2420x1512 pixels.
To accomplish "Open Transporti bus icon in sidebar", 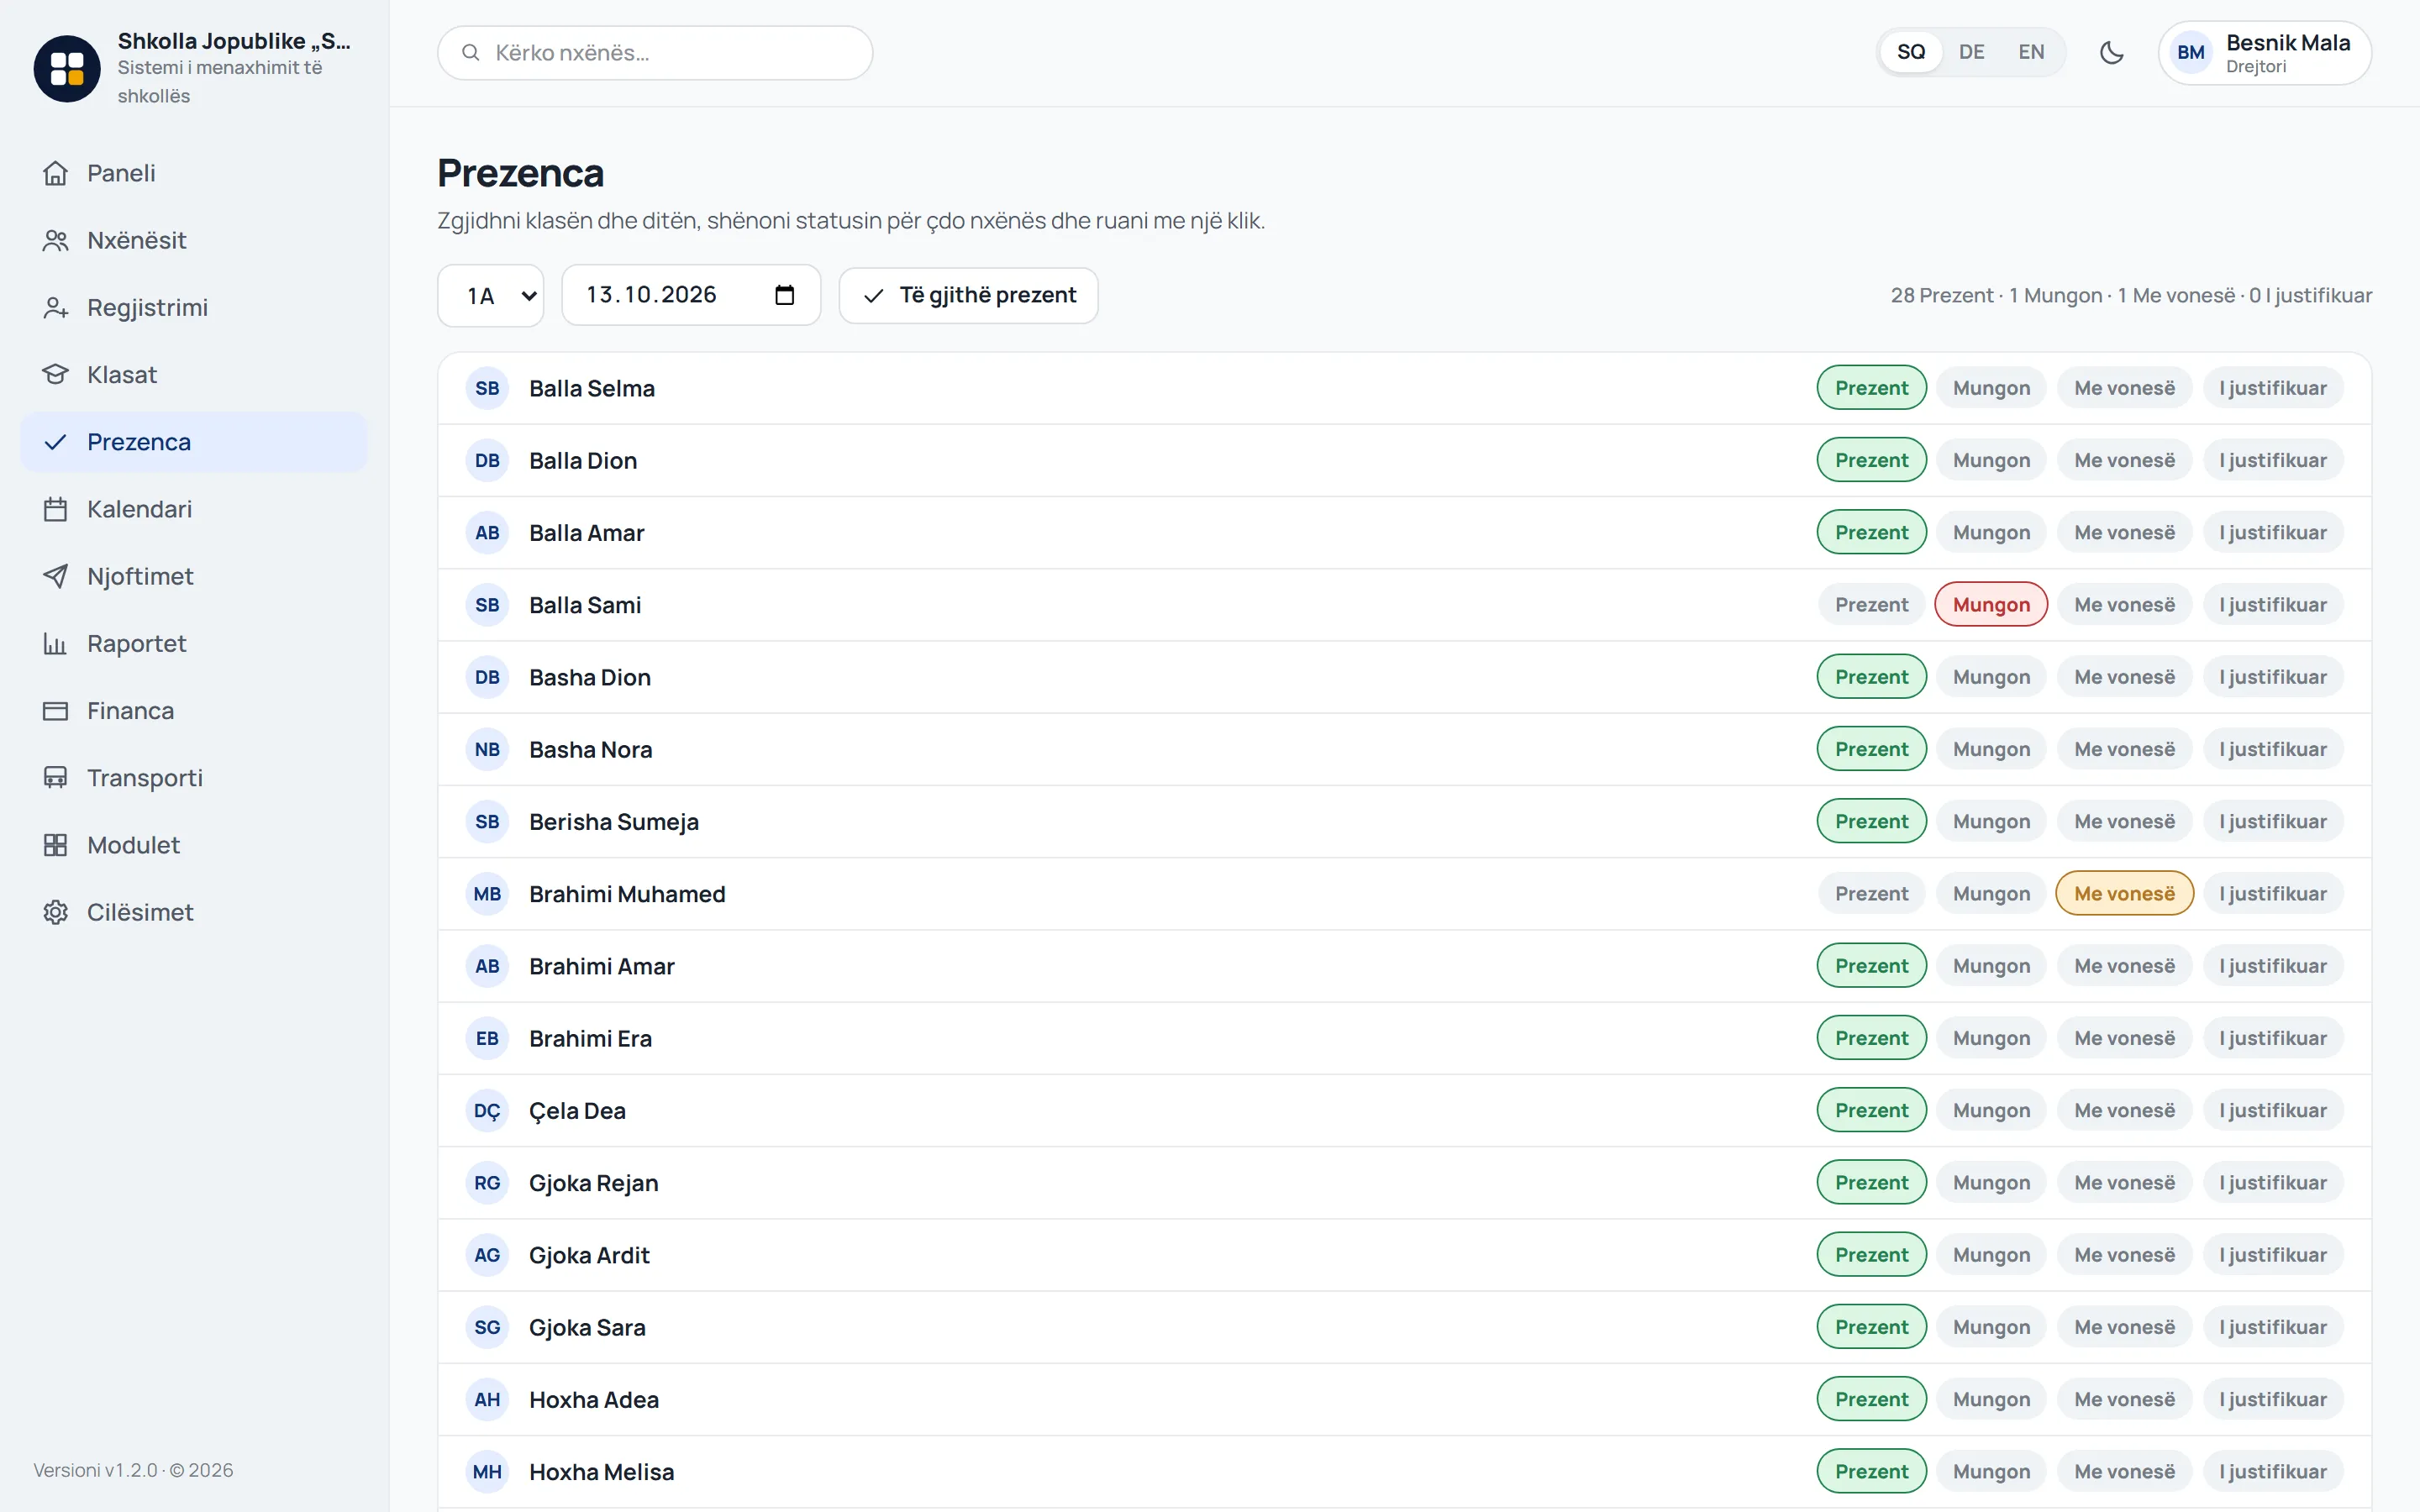I will tap(56, 778).
